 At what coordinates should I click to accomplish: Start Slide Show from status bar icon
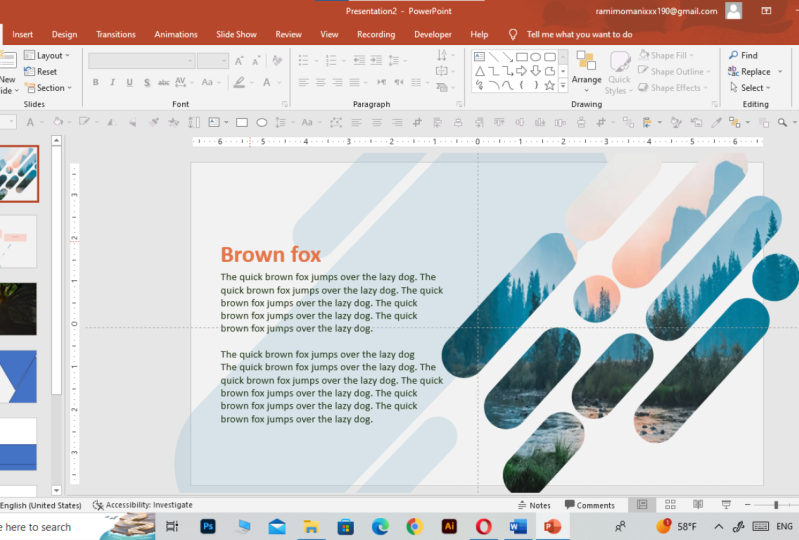pyautogui.click(x=726, y=505)
